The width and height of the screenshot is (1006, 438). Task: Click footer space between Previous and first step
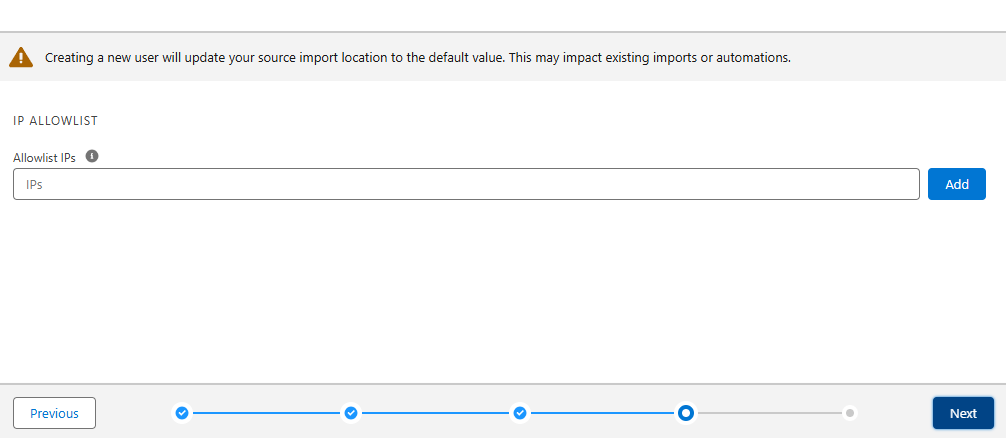[135, 412]
